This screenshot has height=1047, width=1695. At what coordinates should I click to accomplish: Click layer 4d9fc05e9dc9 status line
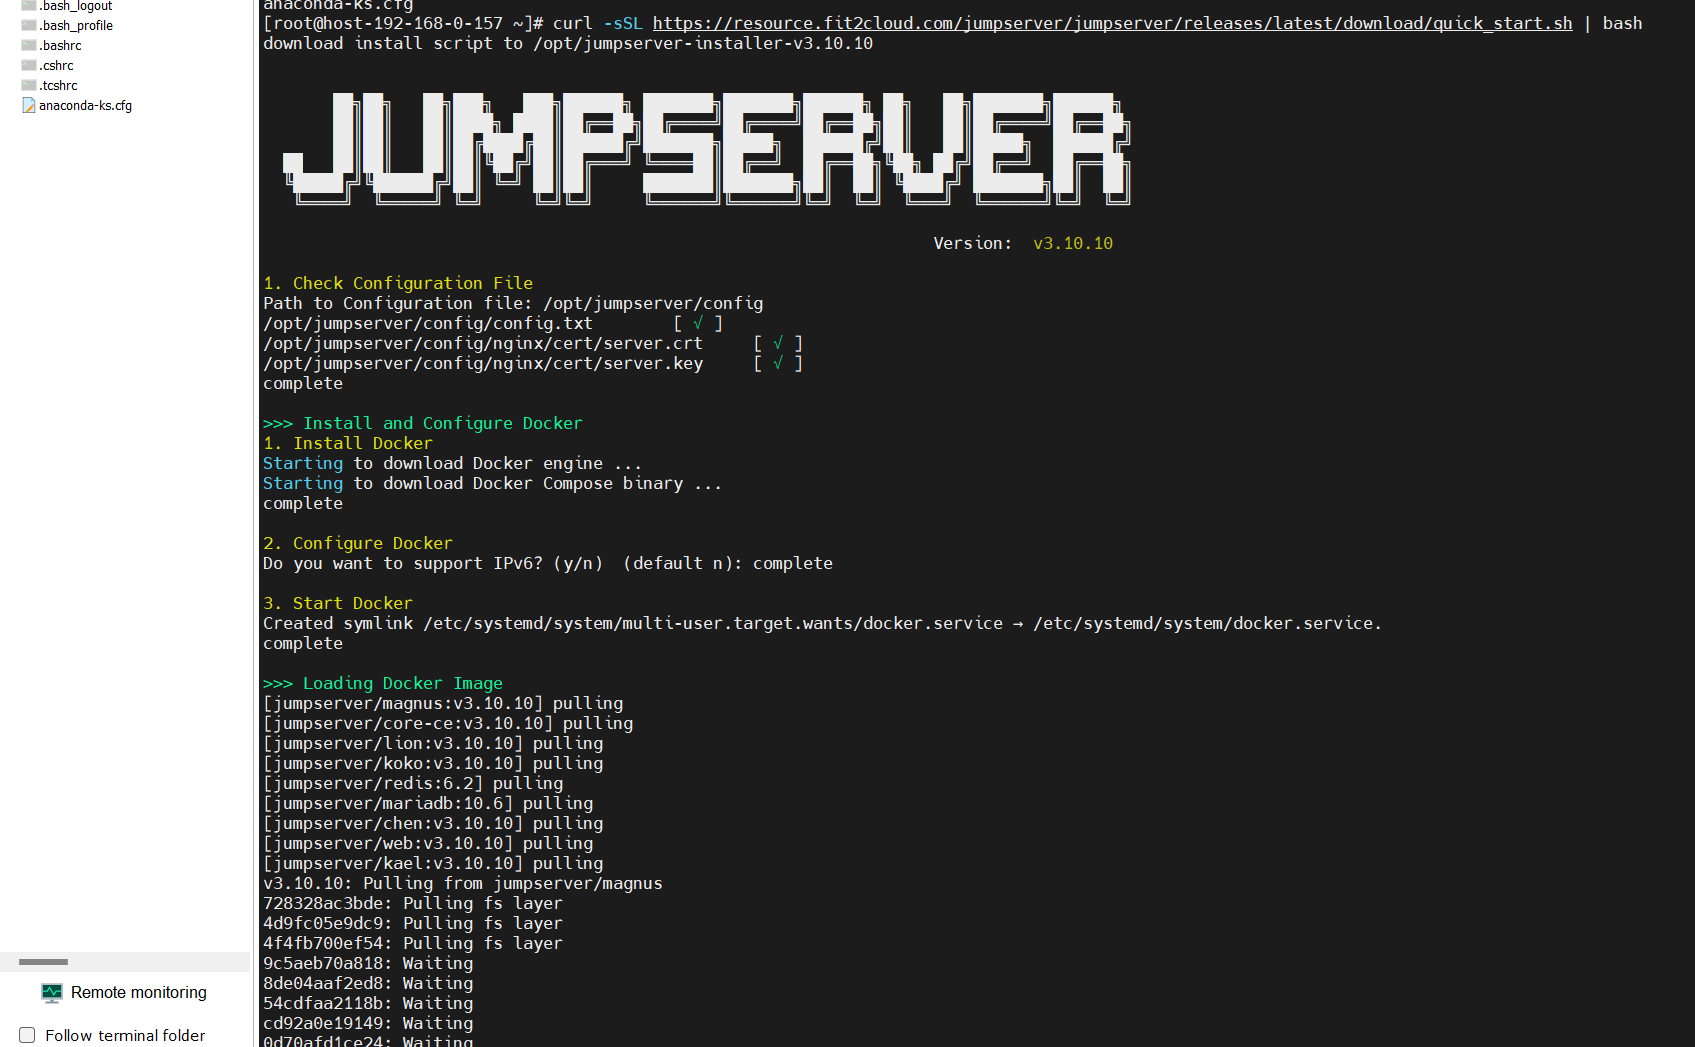[x=413, y=923]
